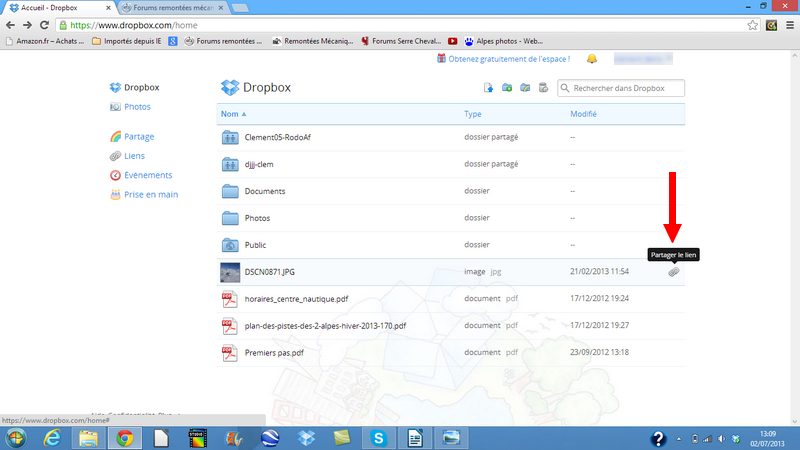Sort files by the Type column header

click(x=472, y=114)
